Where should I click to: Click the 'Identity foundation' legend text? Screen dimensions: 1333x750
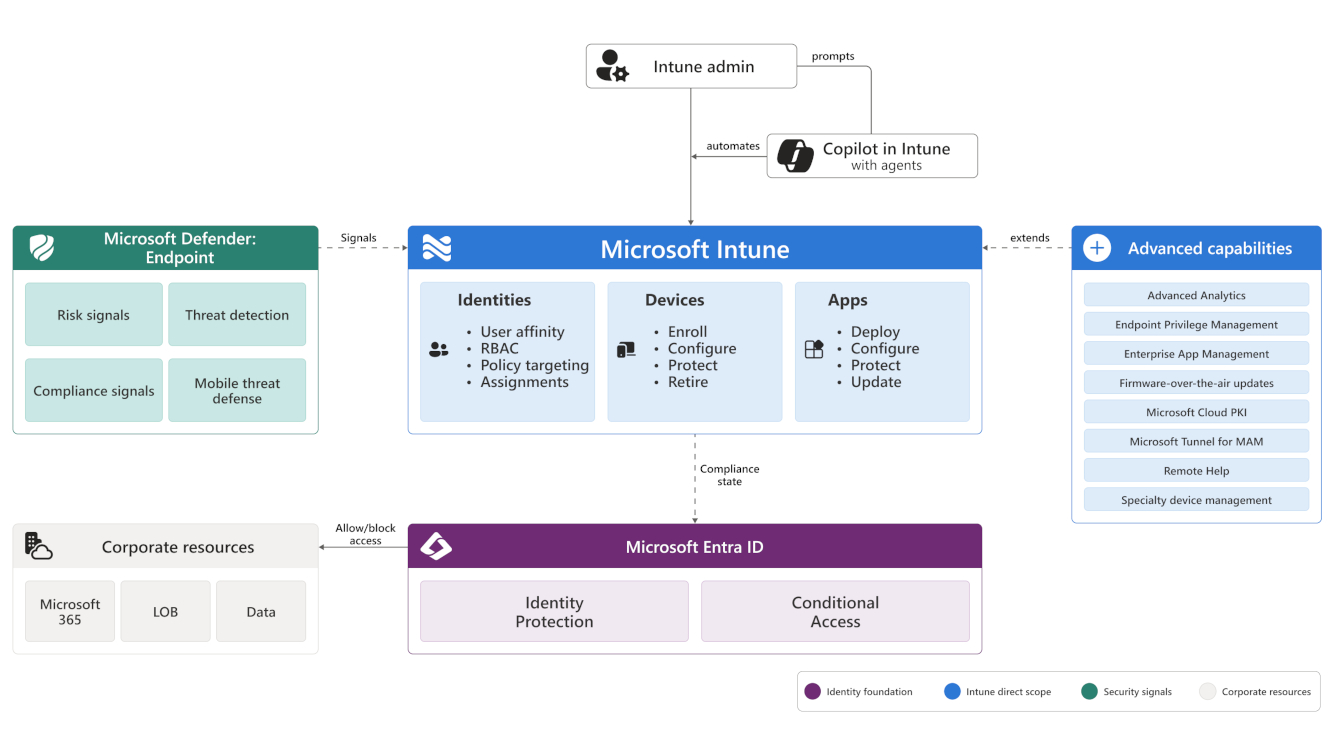[869, 691]
